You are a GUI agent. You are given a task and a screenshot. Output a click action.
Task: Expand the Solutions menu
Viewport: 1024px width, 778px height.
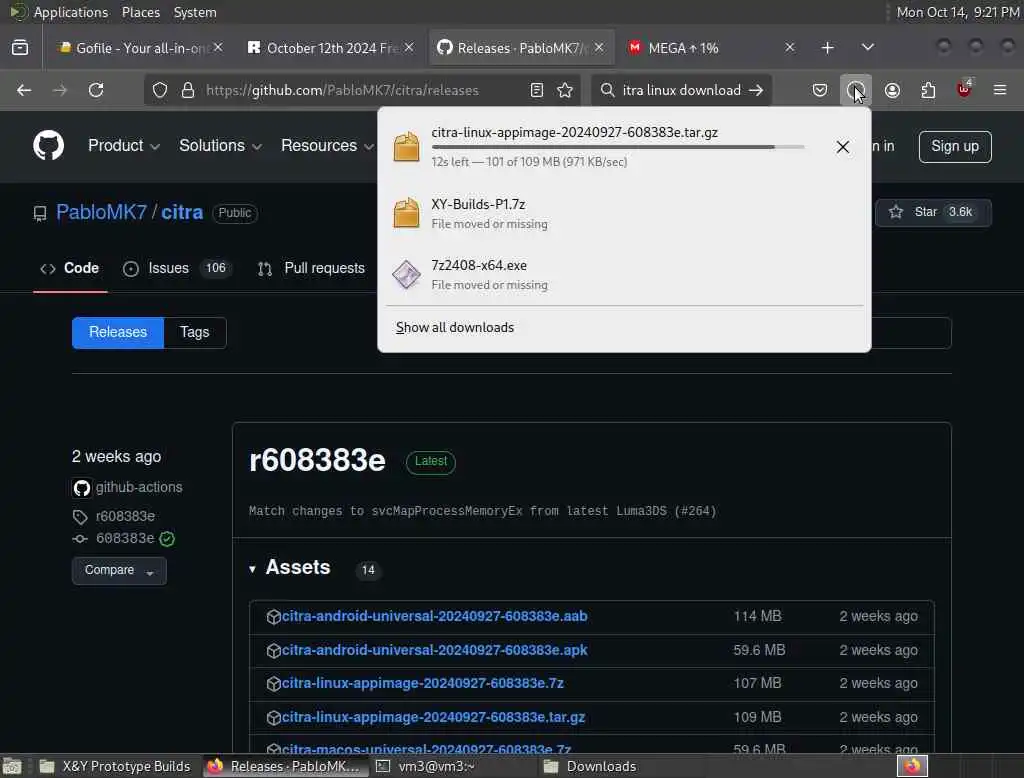pos(221,146)
